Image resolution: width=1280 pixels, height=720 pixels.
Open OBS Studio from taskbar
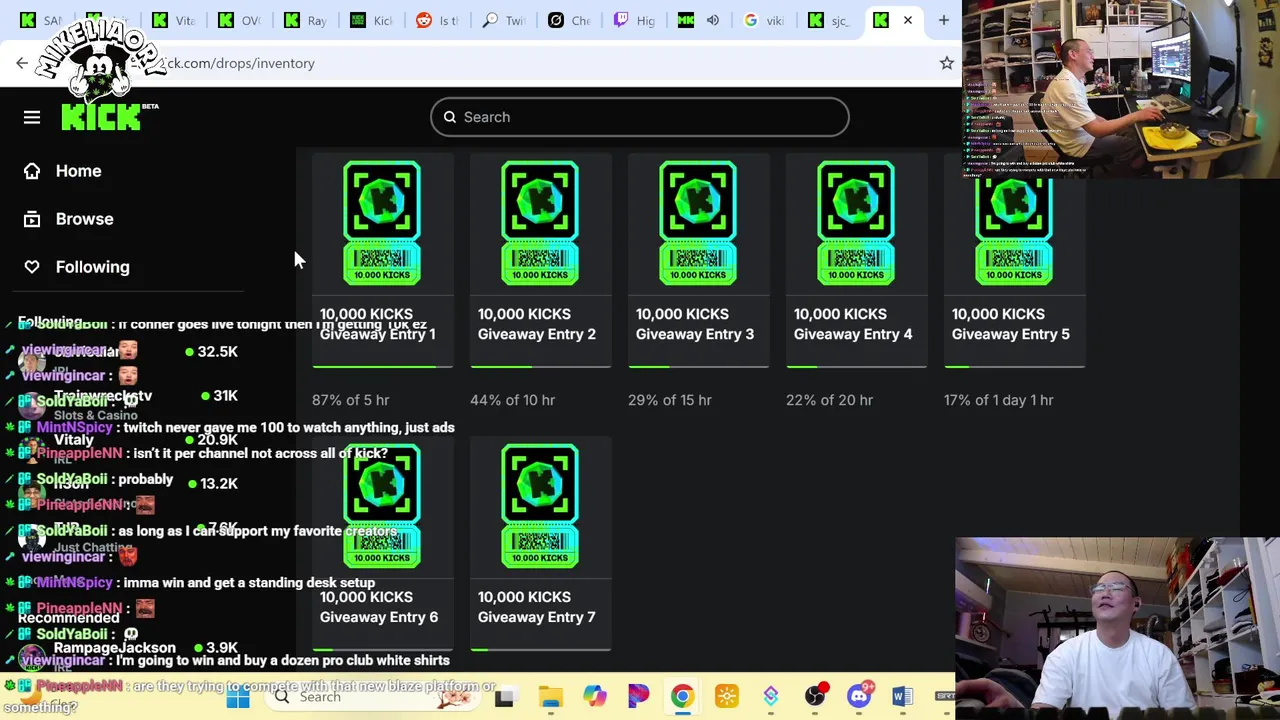click(x=815, y=697)
